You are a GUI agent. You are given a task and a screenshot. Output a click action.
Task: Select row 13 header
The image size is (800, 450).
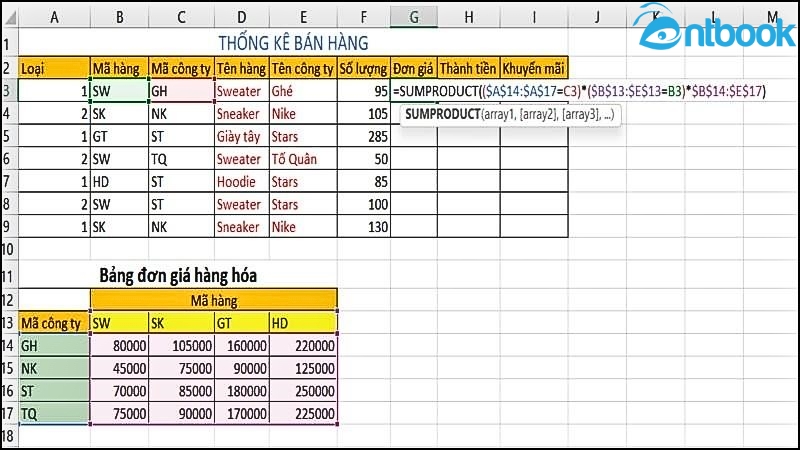pos(9,322)
